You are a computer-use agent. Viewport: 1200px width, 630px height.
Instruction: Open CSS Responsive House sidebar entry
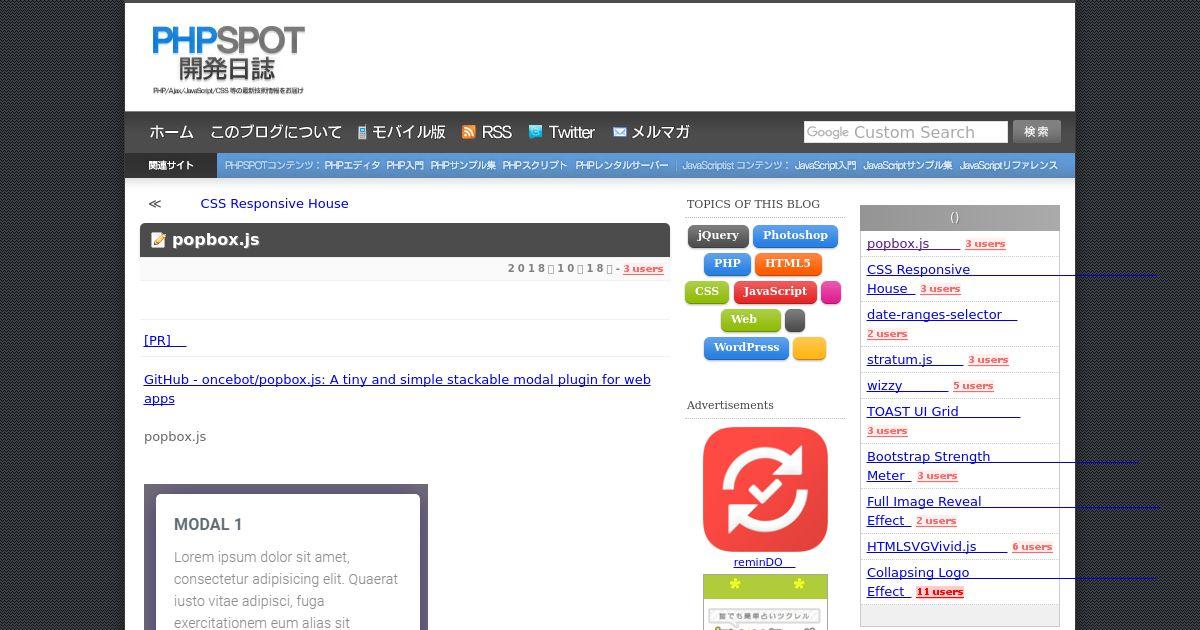click(918, 279)
